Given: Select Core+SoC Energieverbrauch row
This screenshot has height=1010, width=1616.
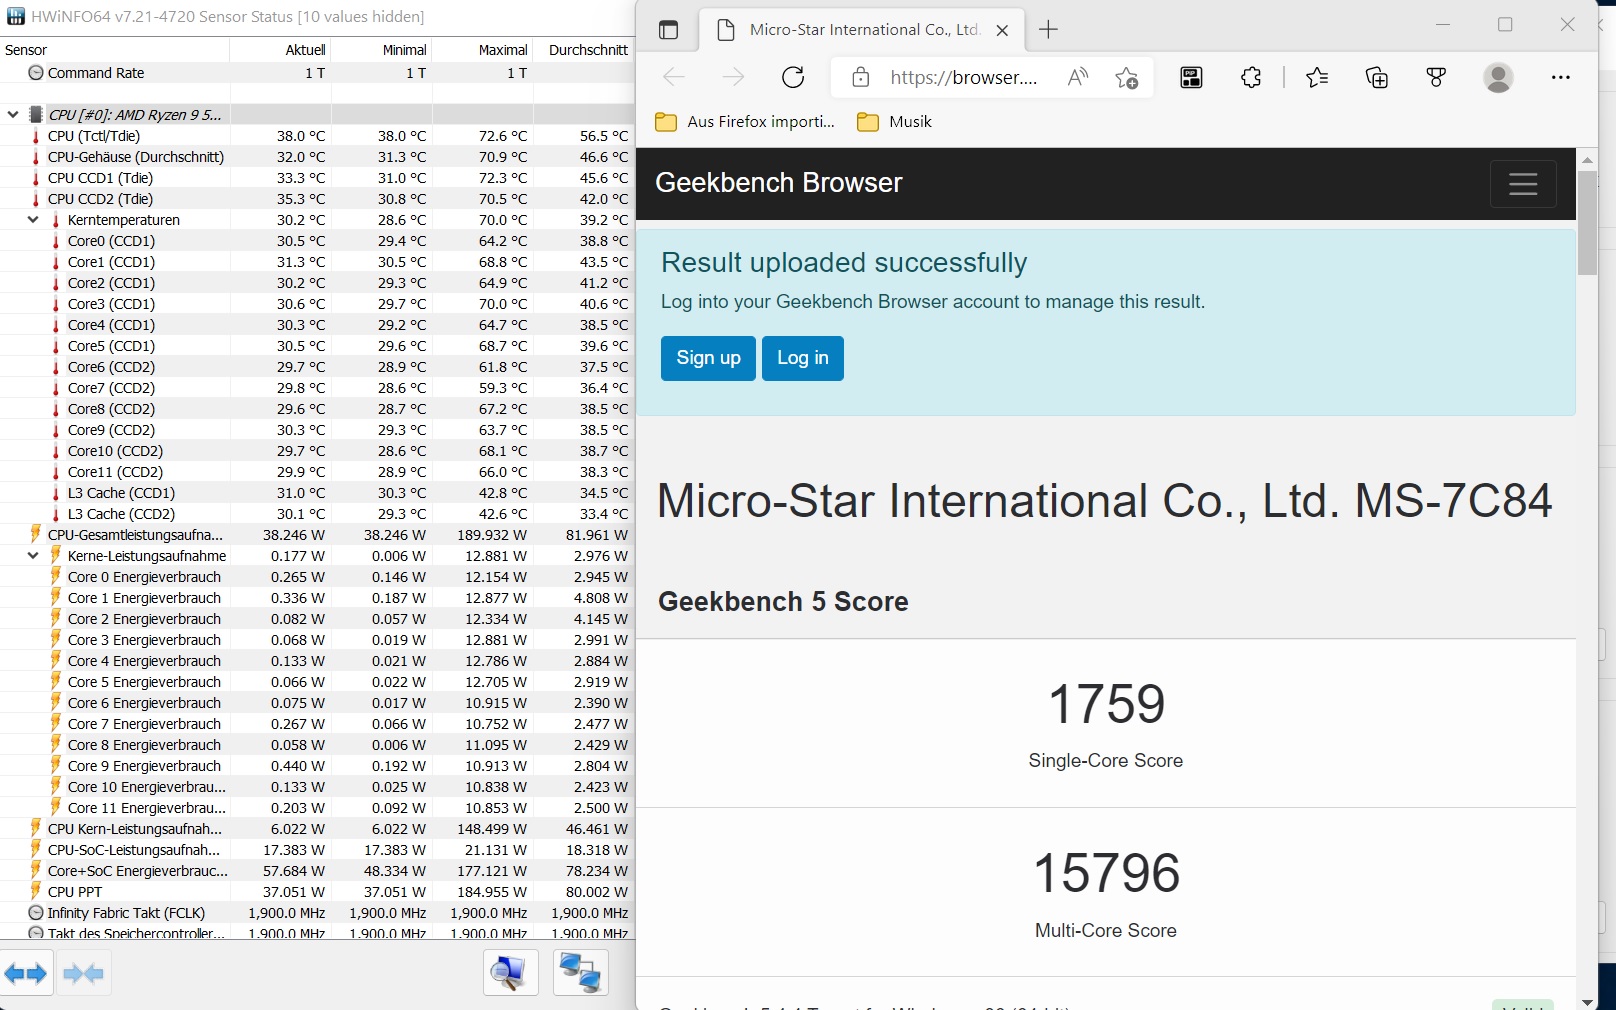Looking at the screenshot, I should coord(317,871).
